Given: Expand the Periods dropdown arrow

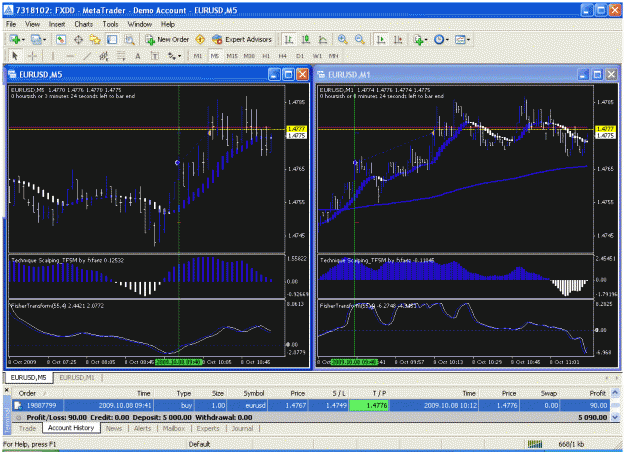Looking at the screenshot, I should [x=447, y=39].
